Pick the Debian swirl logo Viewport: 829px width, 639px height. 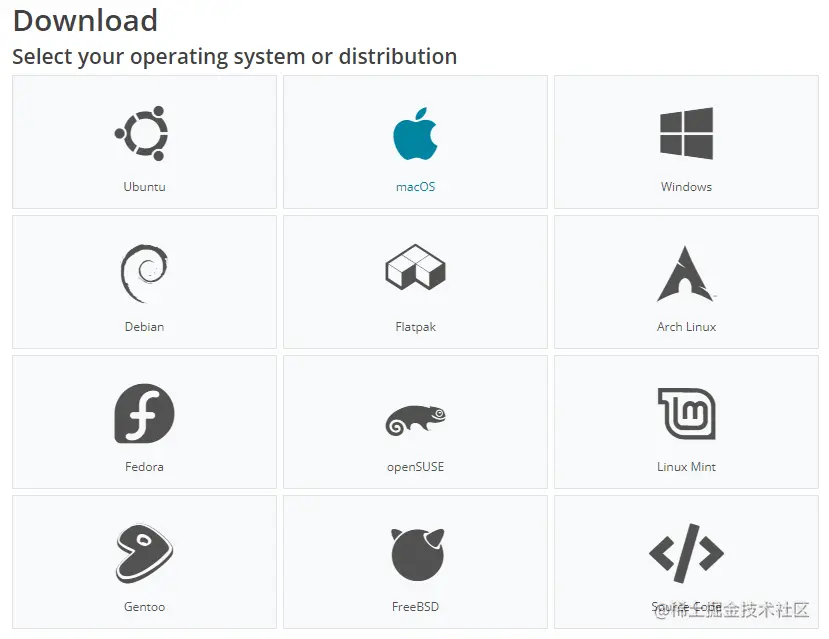click(x=144, y=273)
